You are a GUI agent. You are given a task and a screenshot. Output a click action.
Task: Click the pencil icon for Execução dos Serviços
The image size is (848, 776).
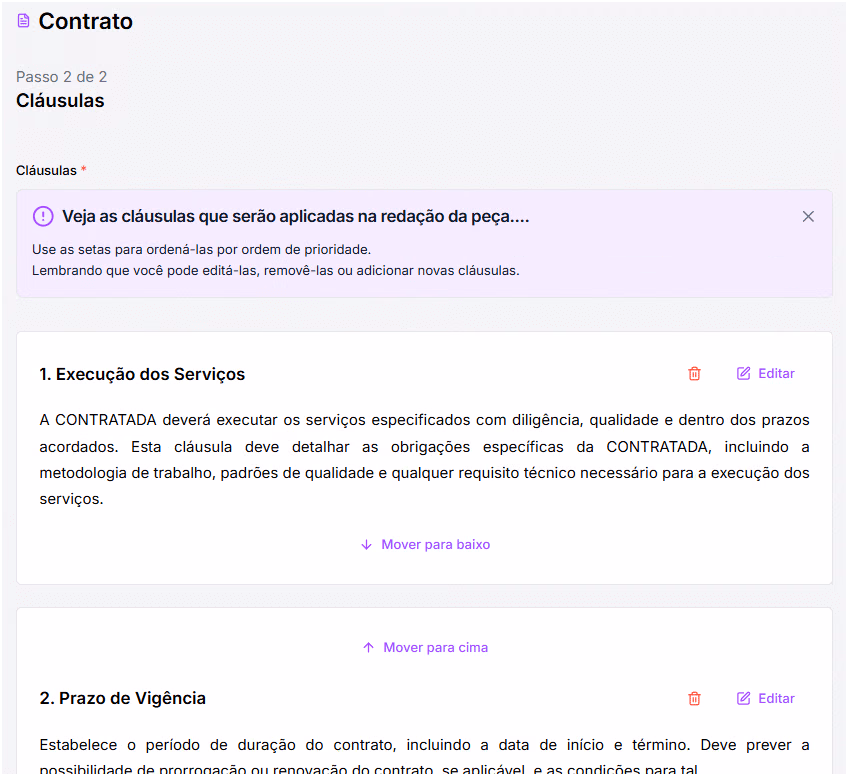(744, 374)
